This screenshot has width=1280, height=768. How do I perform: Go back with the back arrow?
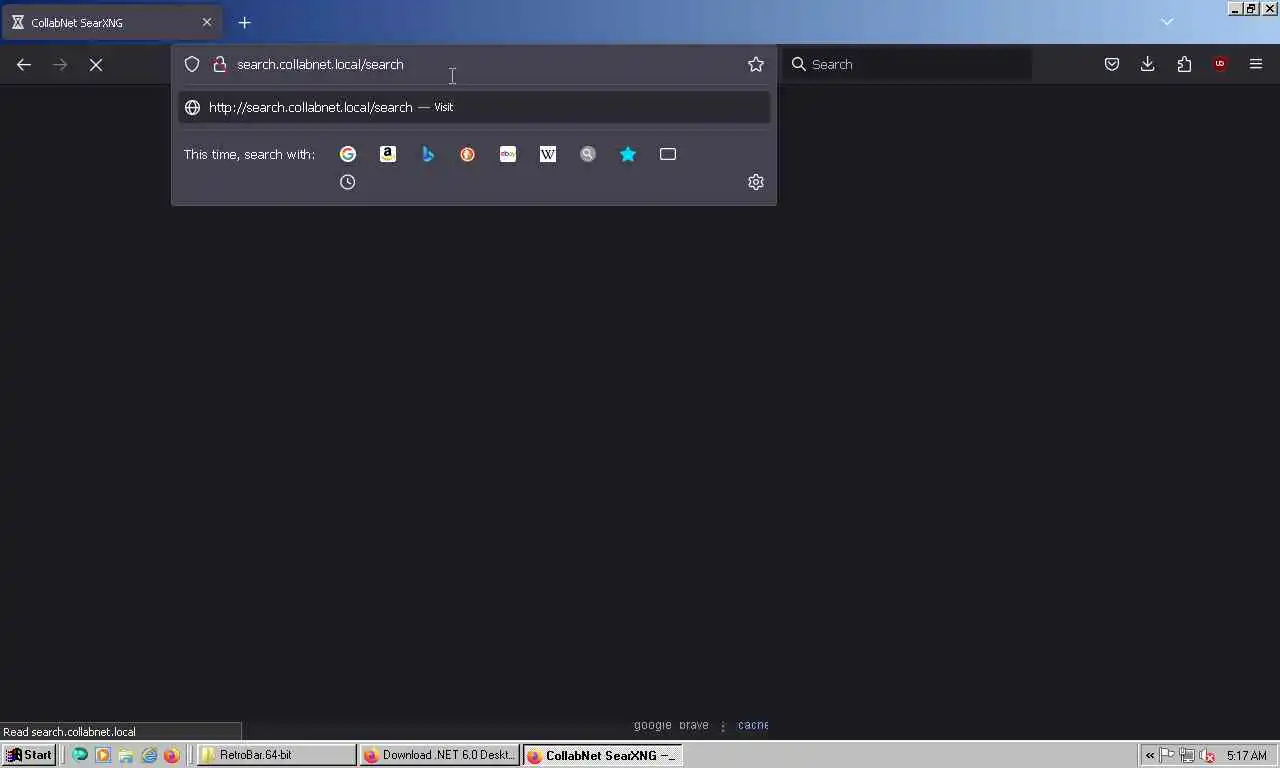[x=24, y=64]
